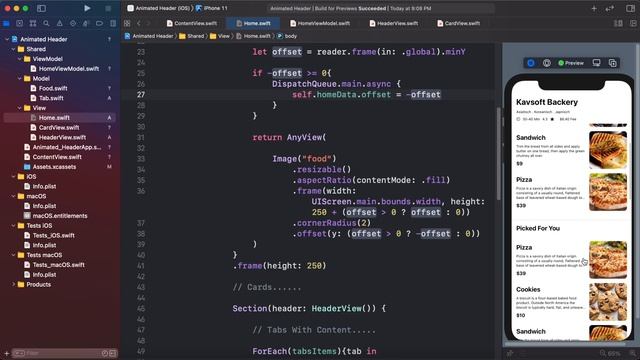
Task: Add a new file with navigator plus button
Action: coord(7,353)
